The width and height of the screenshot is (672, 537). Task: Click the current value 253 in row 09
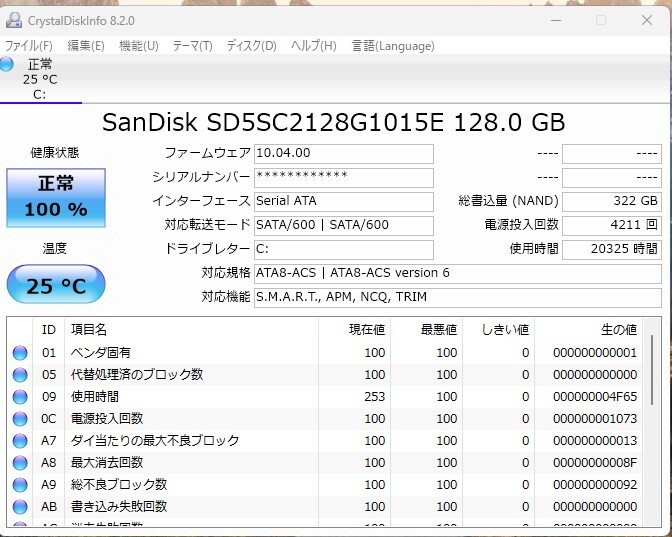coord(375,397)
